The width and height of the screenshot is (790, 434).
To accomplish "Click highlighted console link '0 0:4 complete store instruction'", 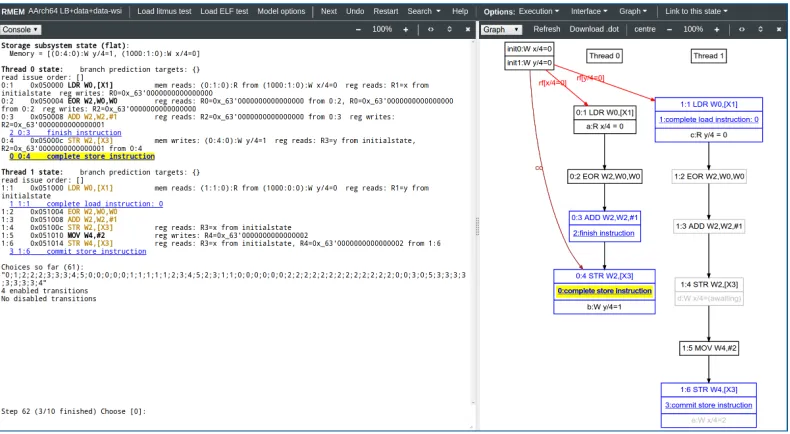I will [82, 156].
